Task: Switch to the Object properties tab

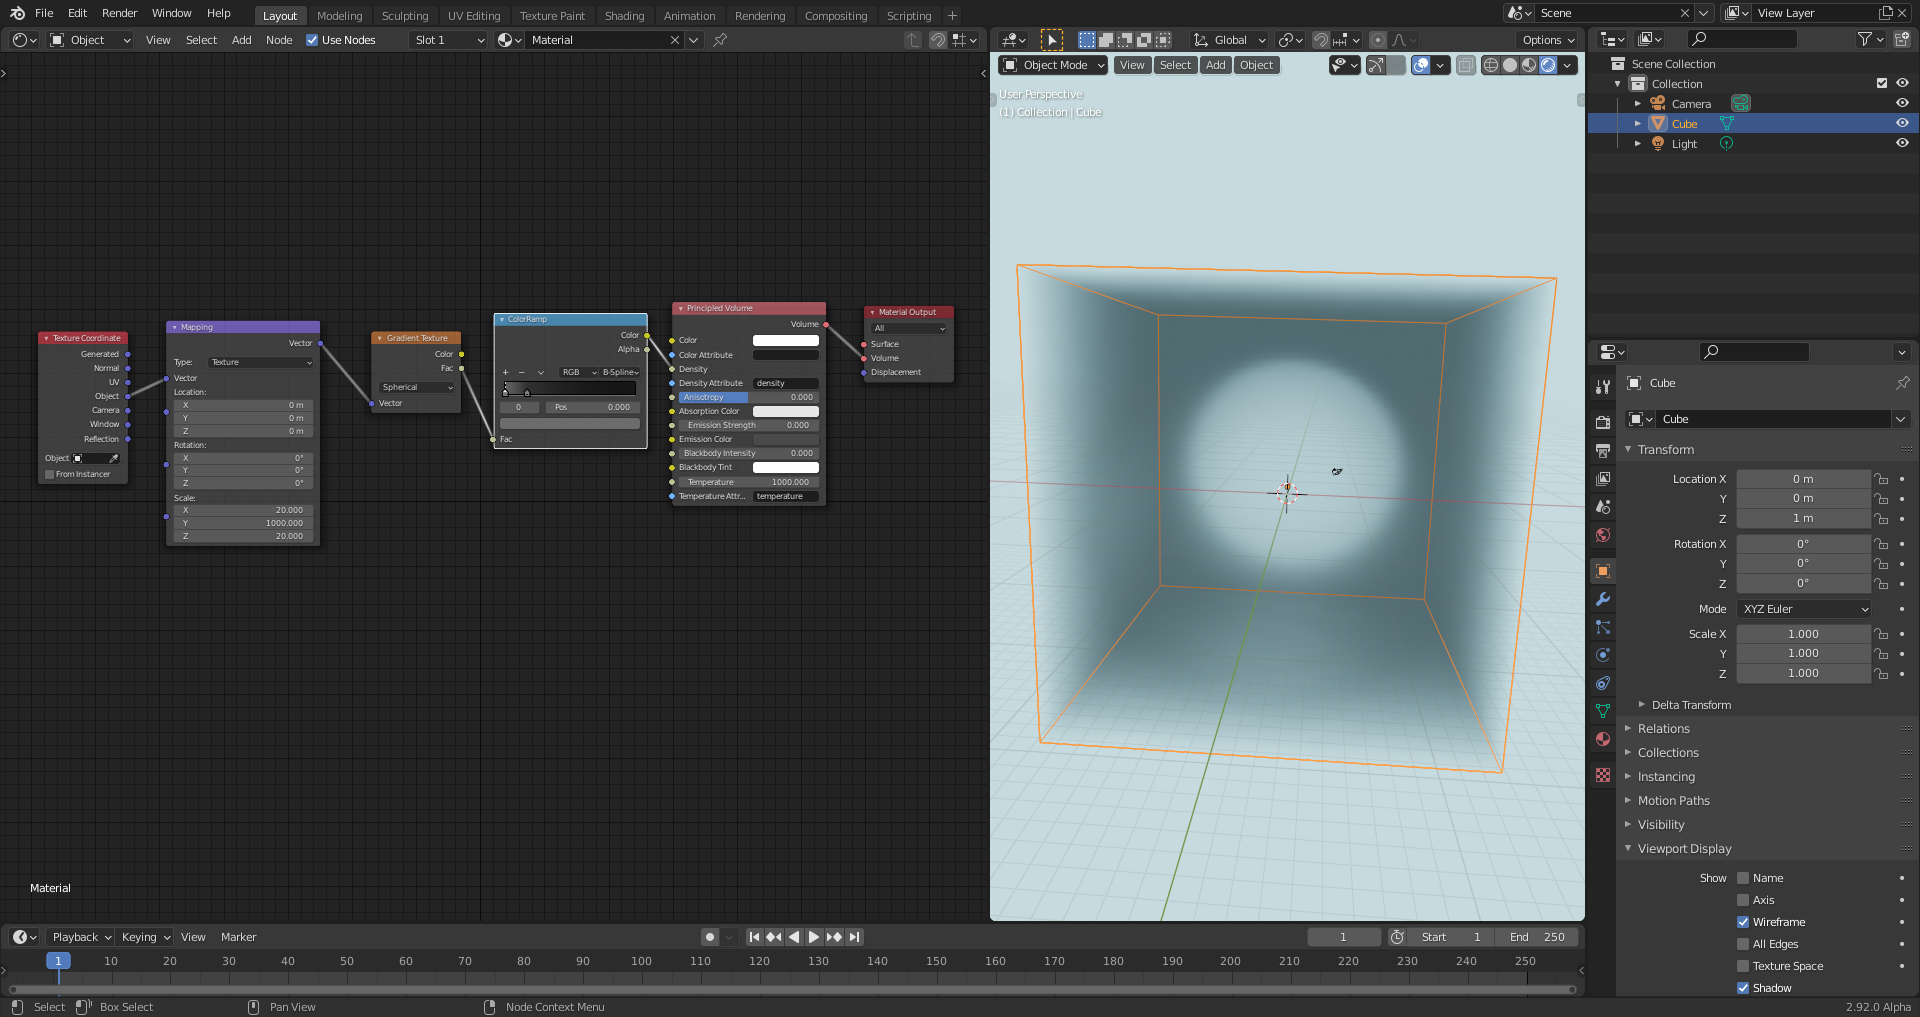Action: [1603, 571]
